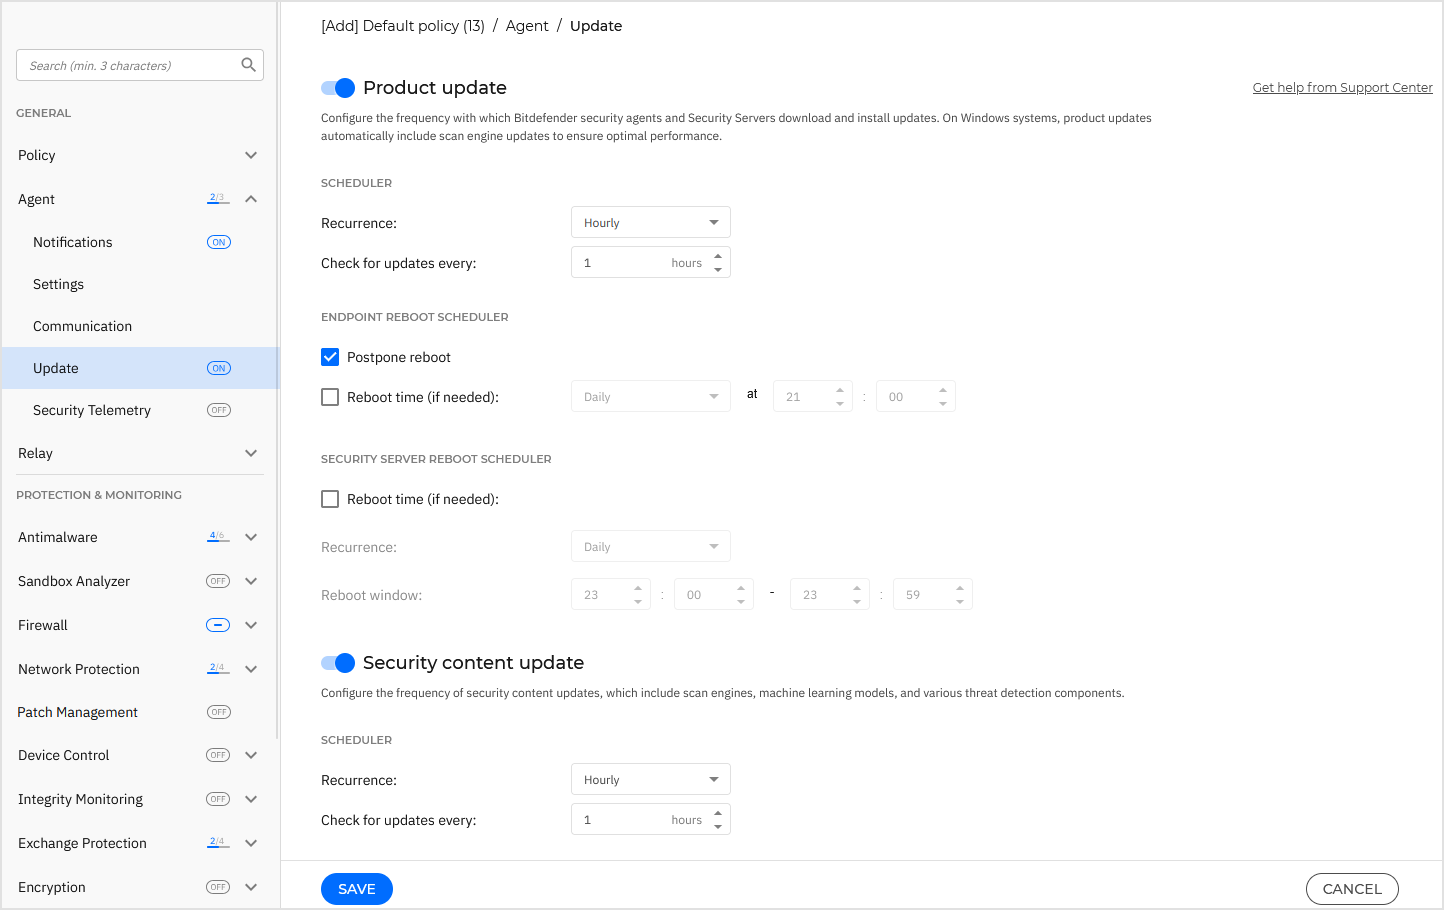
Task: Click the ON badge beside Update
Action: pyautogui.click(x=218, y=367)
